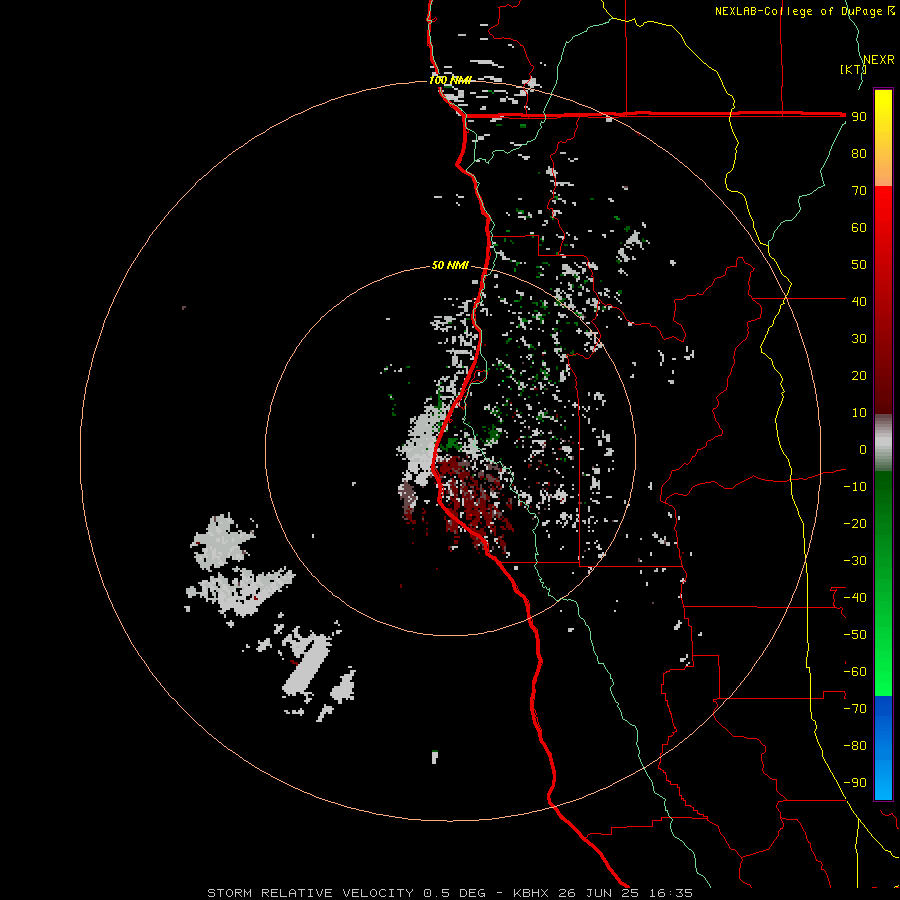Select the 30 value on the velocity scale
The width and height of the screenshot is (900, 900).
(859, 339)
